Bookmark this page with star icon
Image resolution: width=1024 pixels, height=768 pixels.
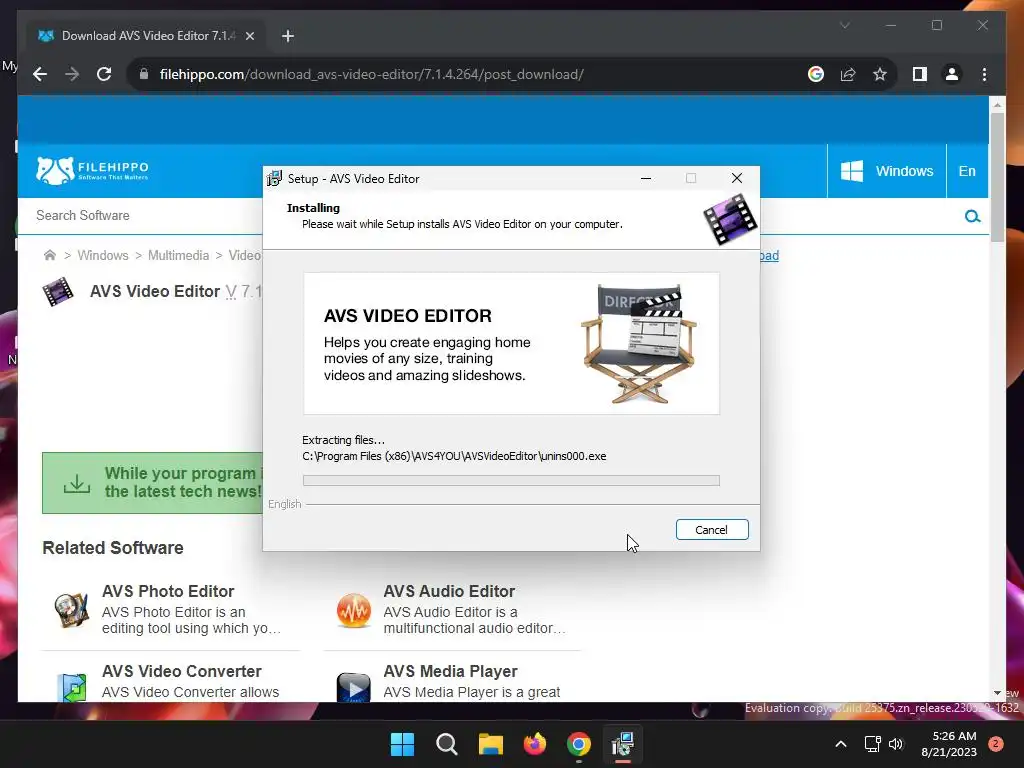pyautogui.click(x=880, y=74)
